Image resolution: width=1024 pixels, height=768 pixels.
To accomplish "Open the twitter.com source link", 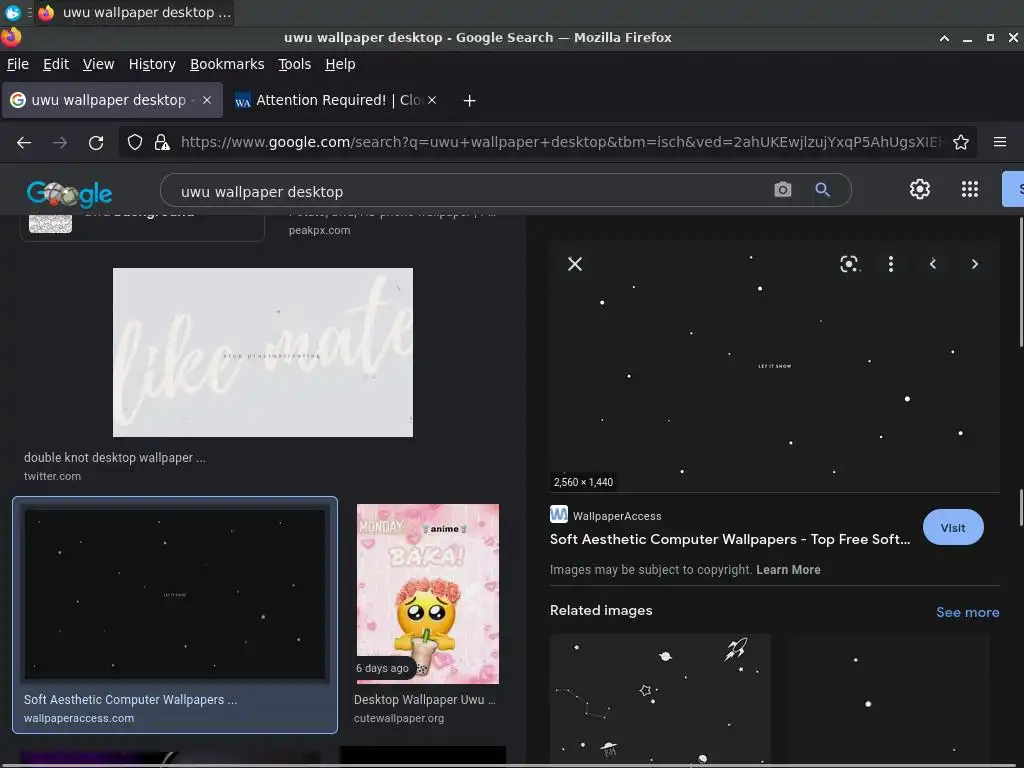I will click(x=52, y=476).
